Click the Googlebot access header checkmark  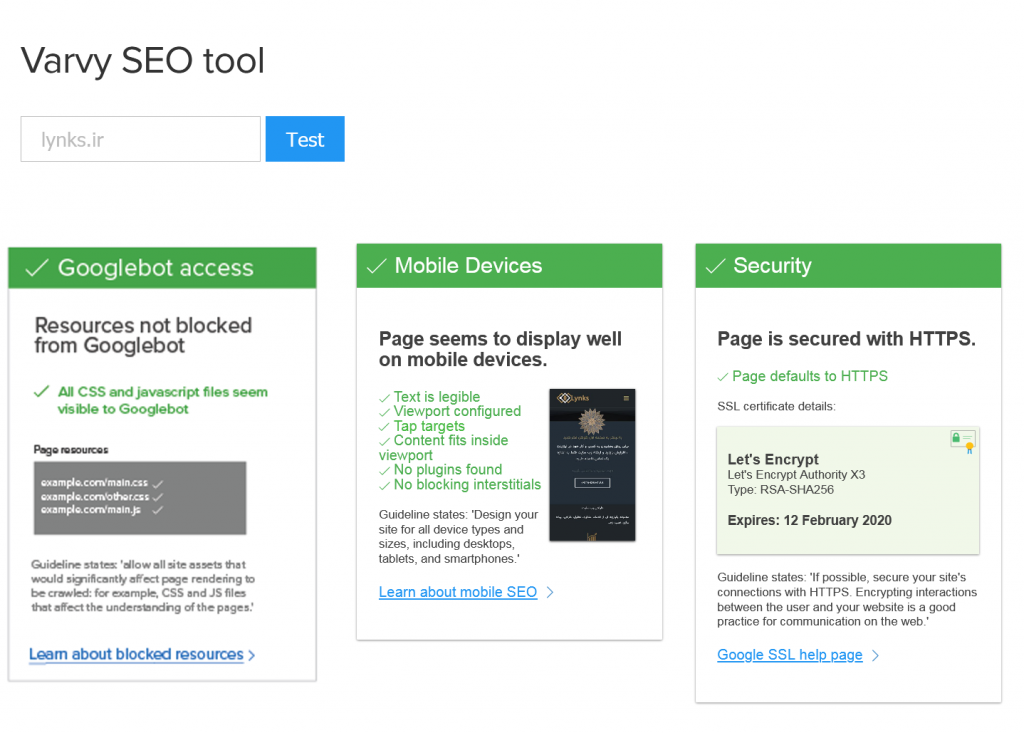[37, 267]
